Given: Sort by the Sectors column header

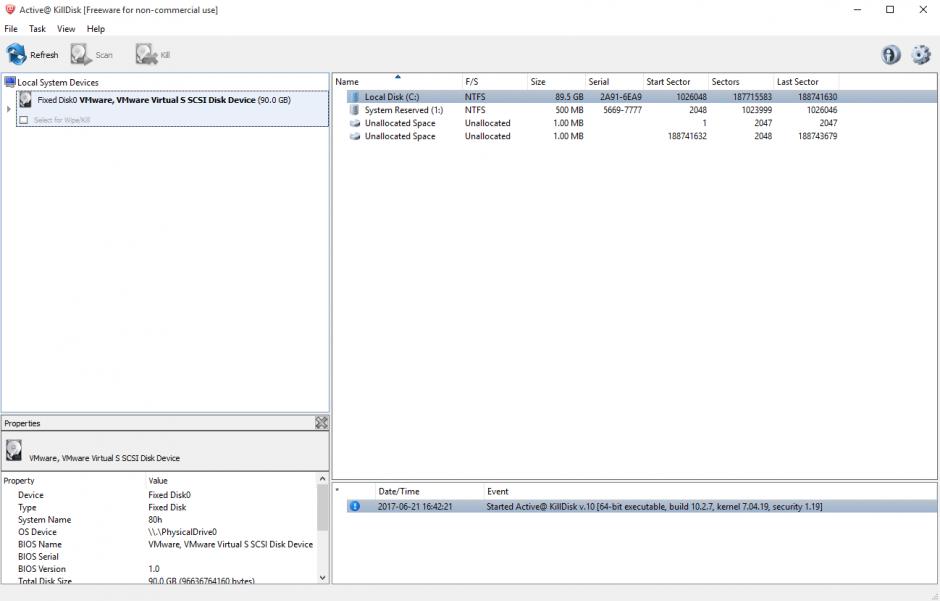Looking at the screenshot, I should pyautogui.click(x=741, y=81).
